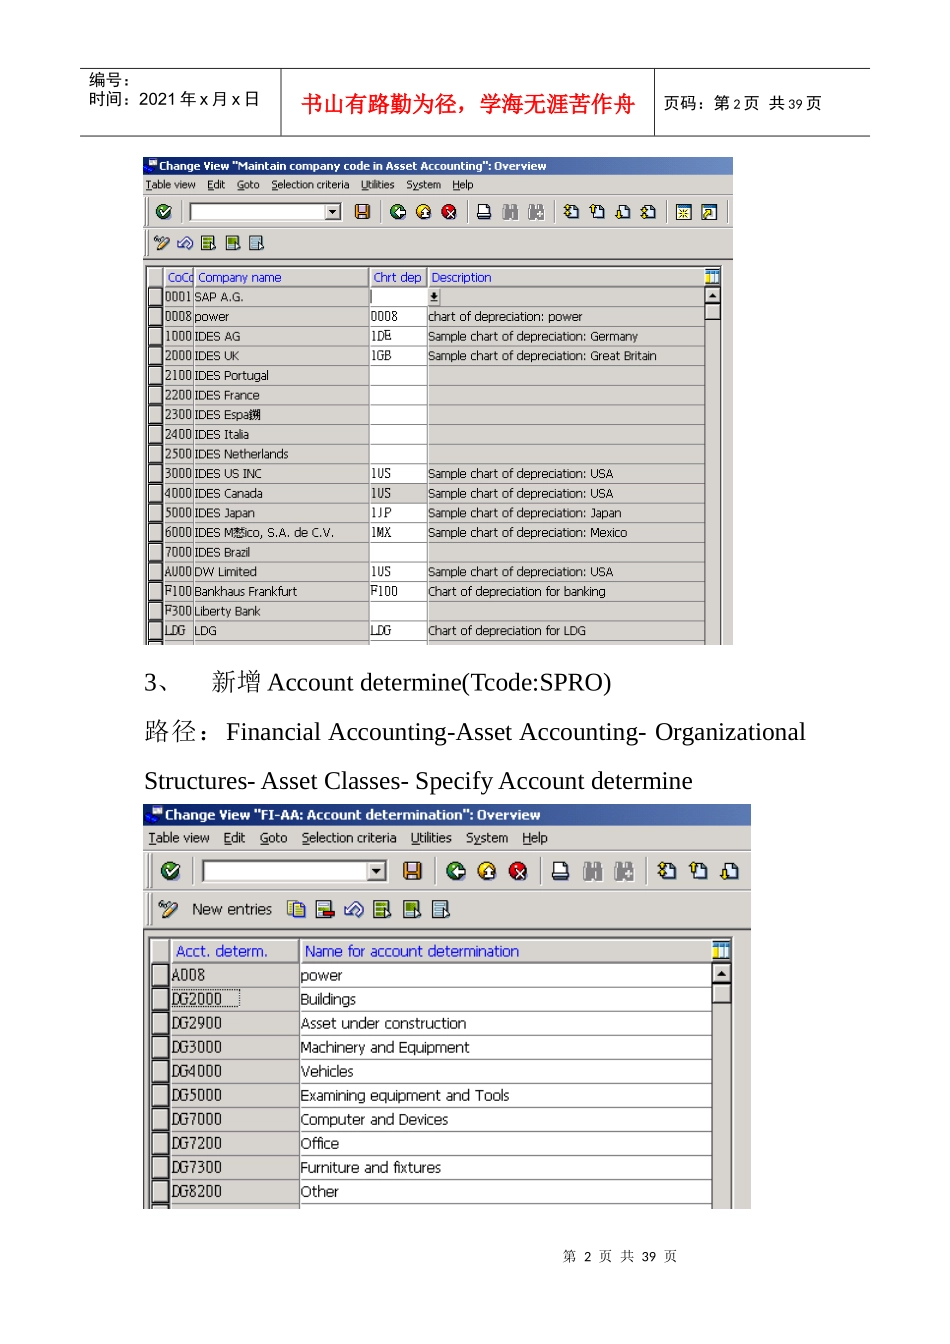950x1344 pixels.
Task: Select row checkbox for DG8200 Other
Action: [x=160, y=1191]
